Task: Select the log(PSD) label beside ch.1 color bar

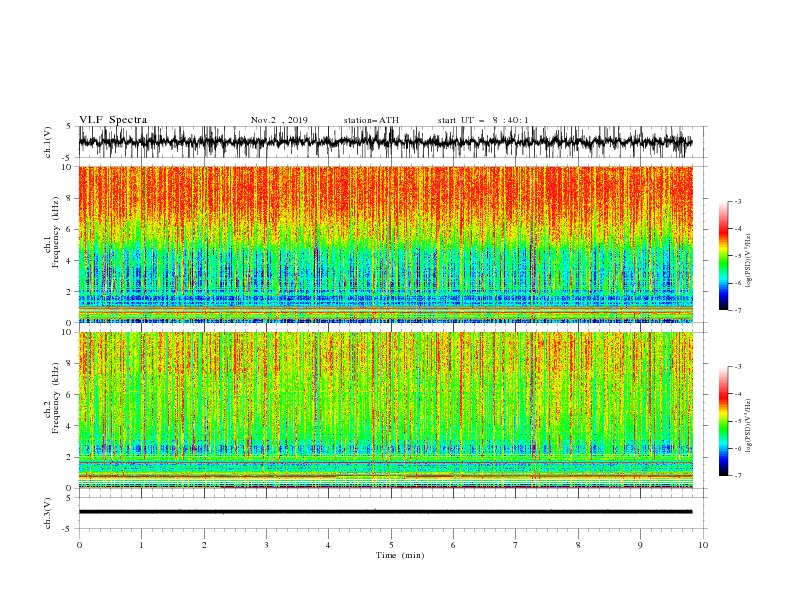Action: (x=749, y=261)
